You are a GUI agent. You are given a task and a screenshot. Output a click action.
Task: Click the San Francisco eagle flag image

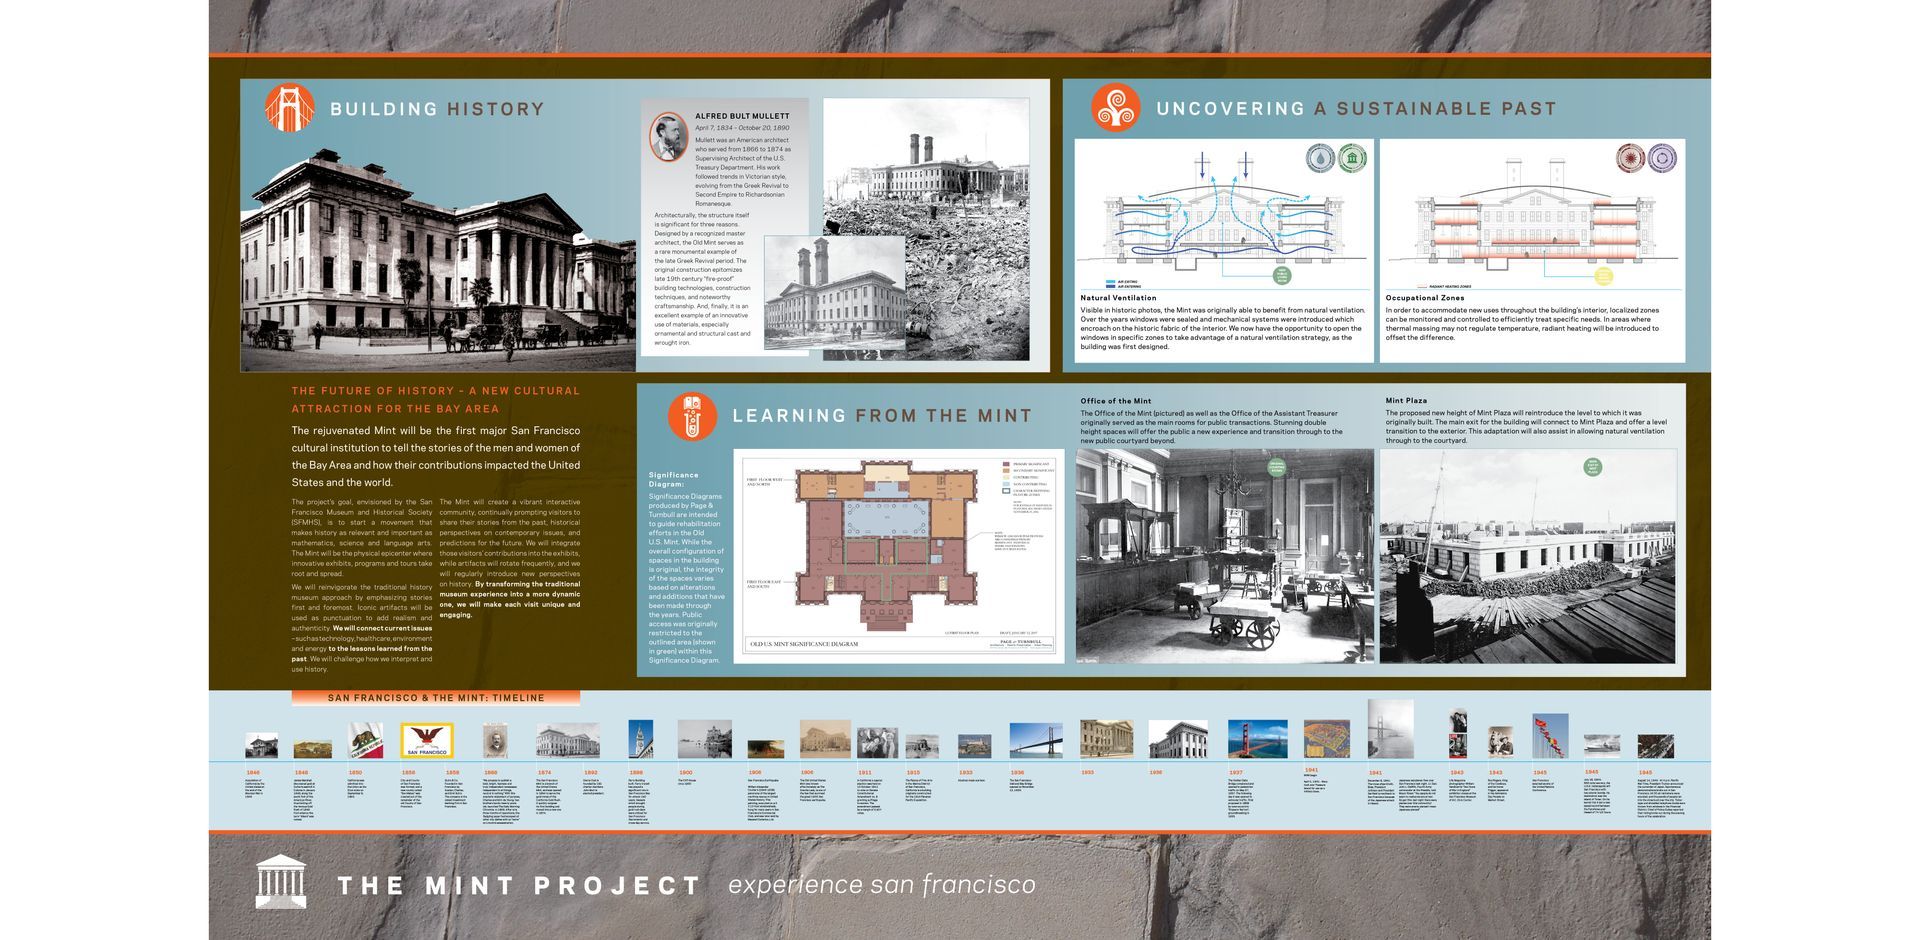click(427, 741)
